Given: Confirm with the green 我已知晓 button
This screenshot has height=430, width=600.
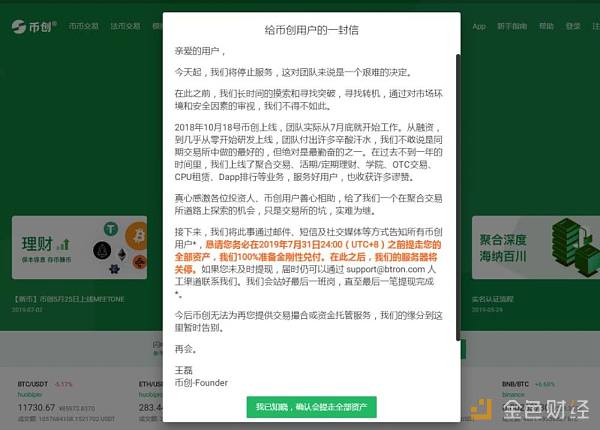Looking at the screenshot, I should 311,407.
